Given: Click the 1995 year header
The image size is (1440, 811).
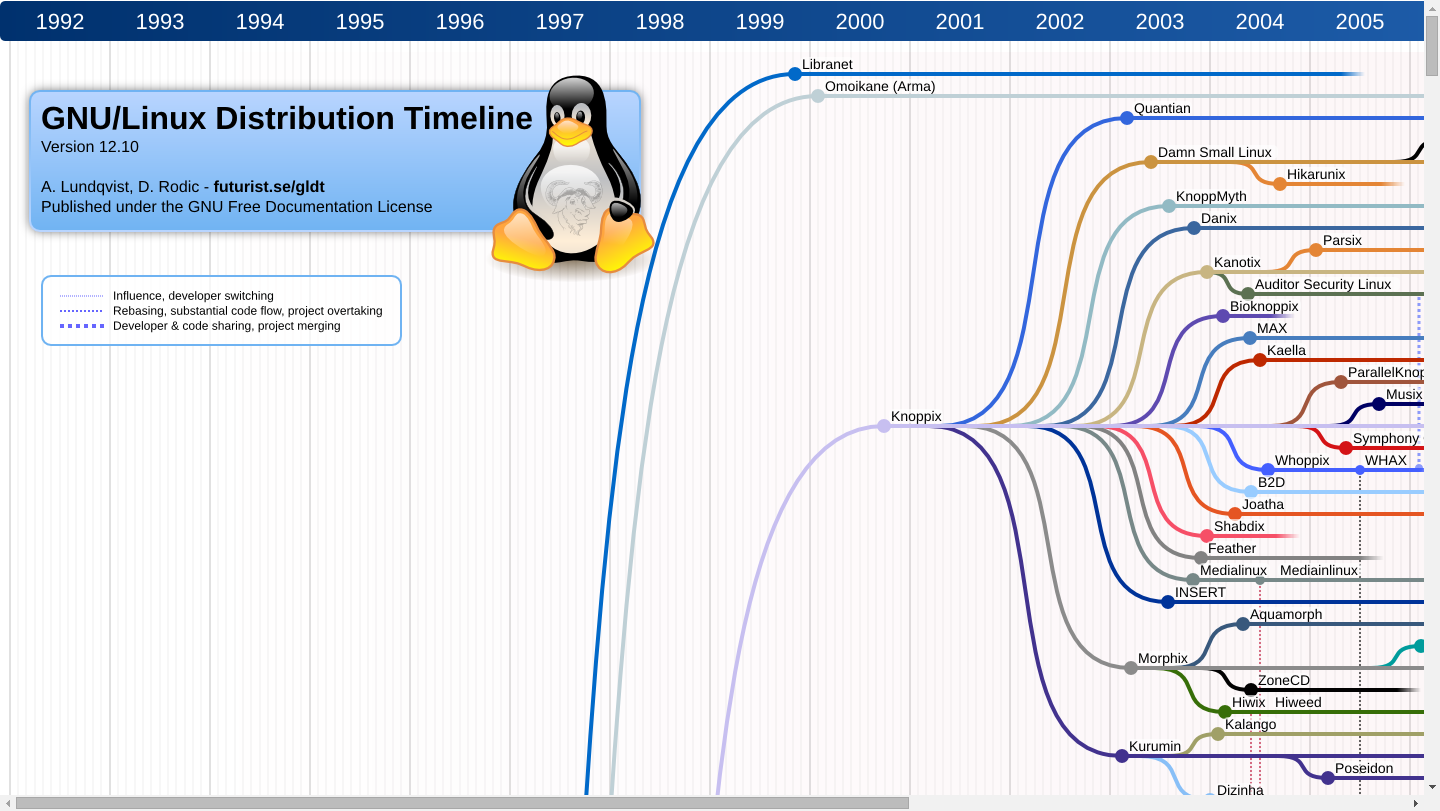Looking at the screenshot, I should tap(360, 21).
